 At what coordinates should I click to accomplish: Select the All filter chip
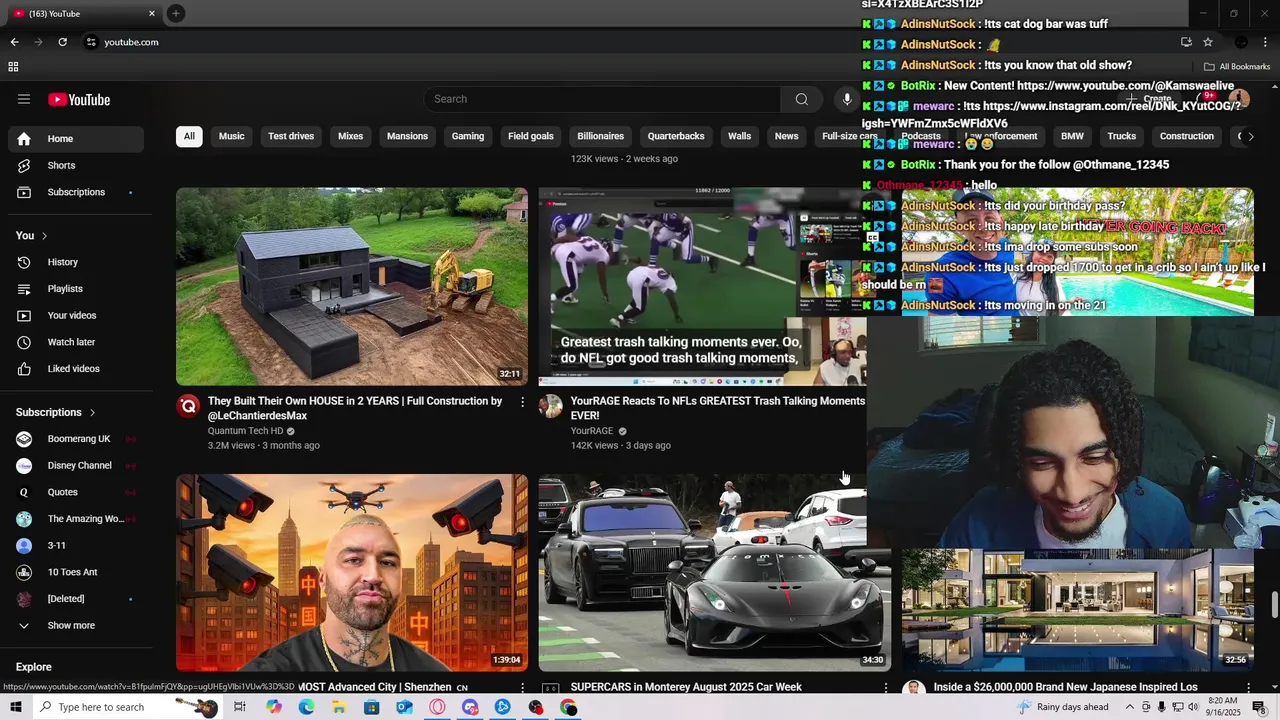click(189, 136)
